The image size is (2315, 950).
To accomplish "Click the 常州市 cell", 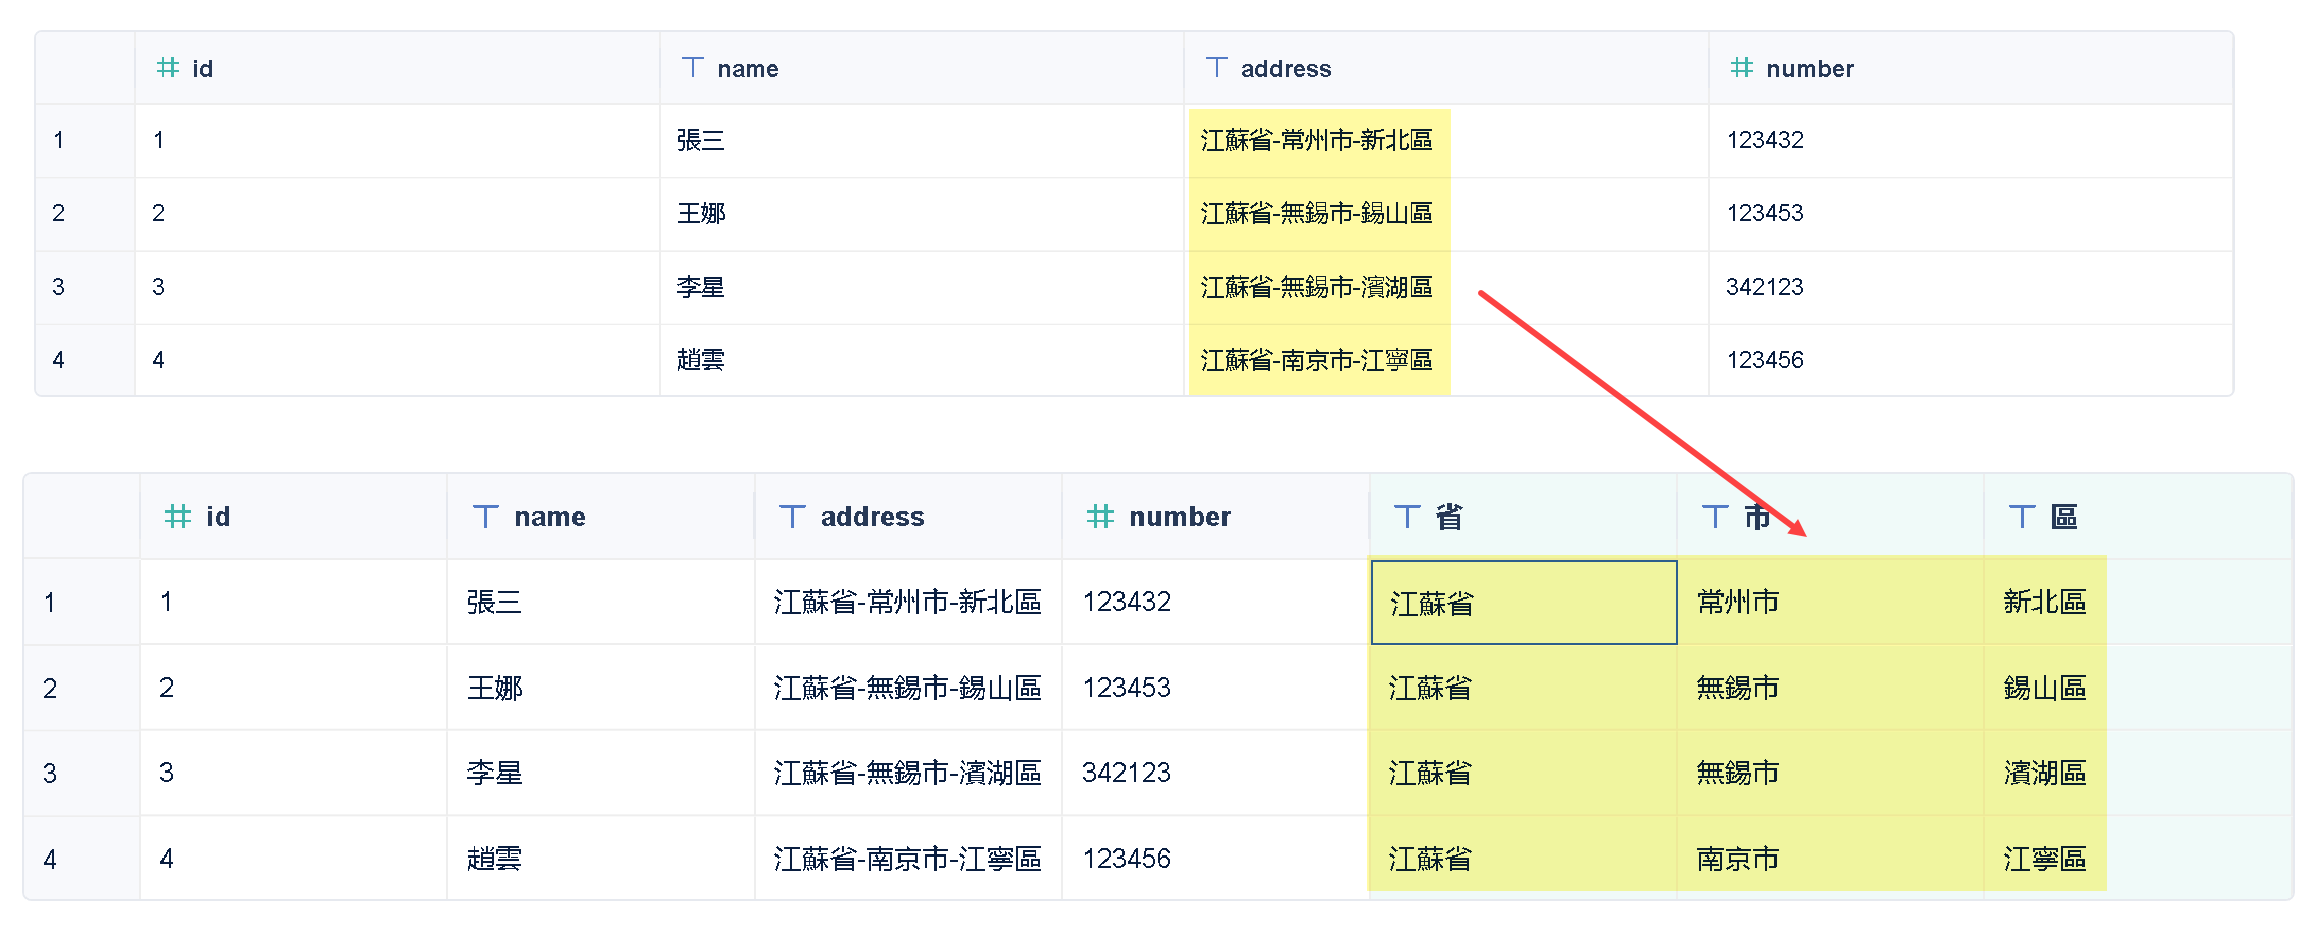I will point(1738,602).
